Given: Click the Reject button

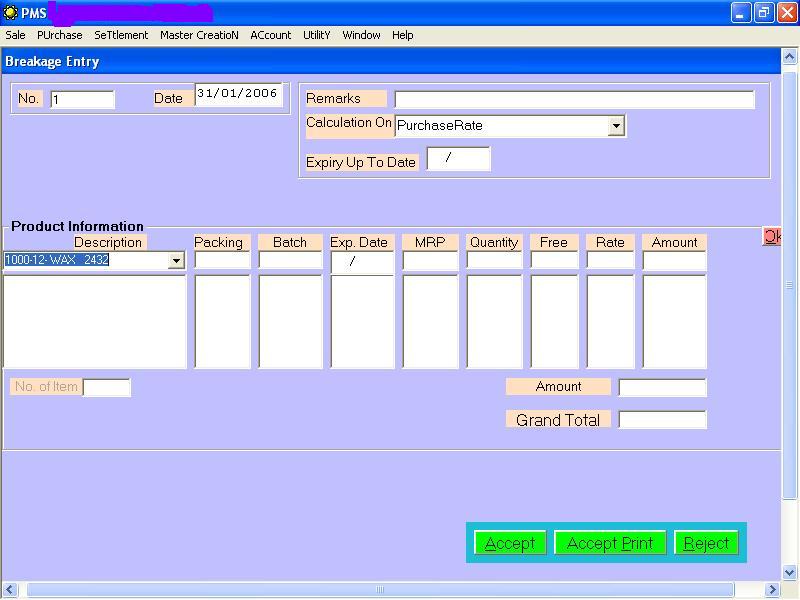Looking at the screenshot, I should 706,543.
